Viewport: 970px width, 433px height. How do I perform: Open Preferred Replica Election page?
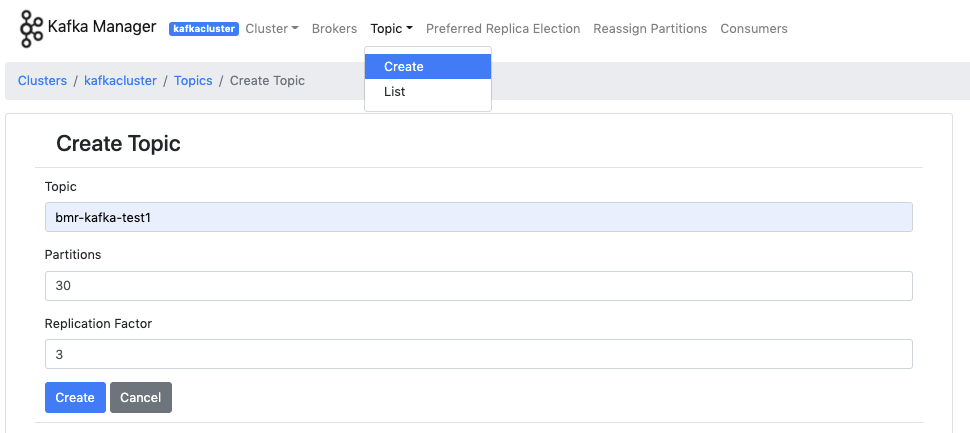click(x=503, y=28)
